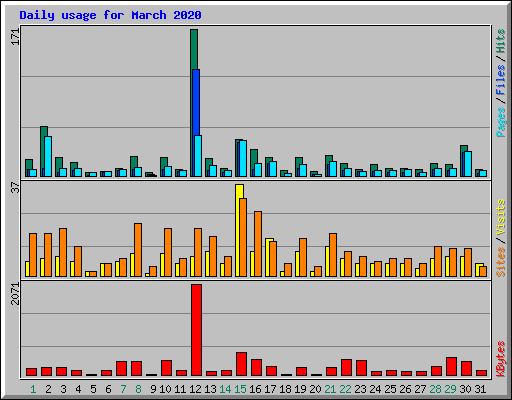512x400 pixels.
Task: Click day label '7' on the axis
Action: 123,389
